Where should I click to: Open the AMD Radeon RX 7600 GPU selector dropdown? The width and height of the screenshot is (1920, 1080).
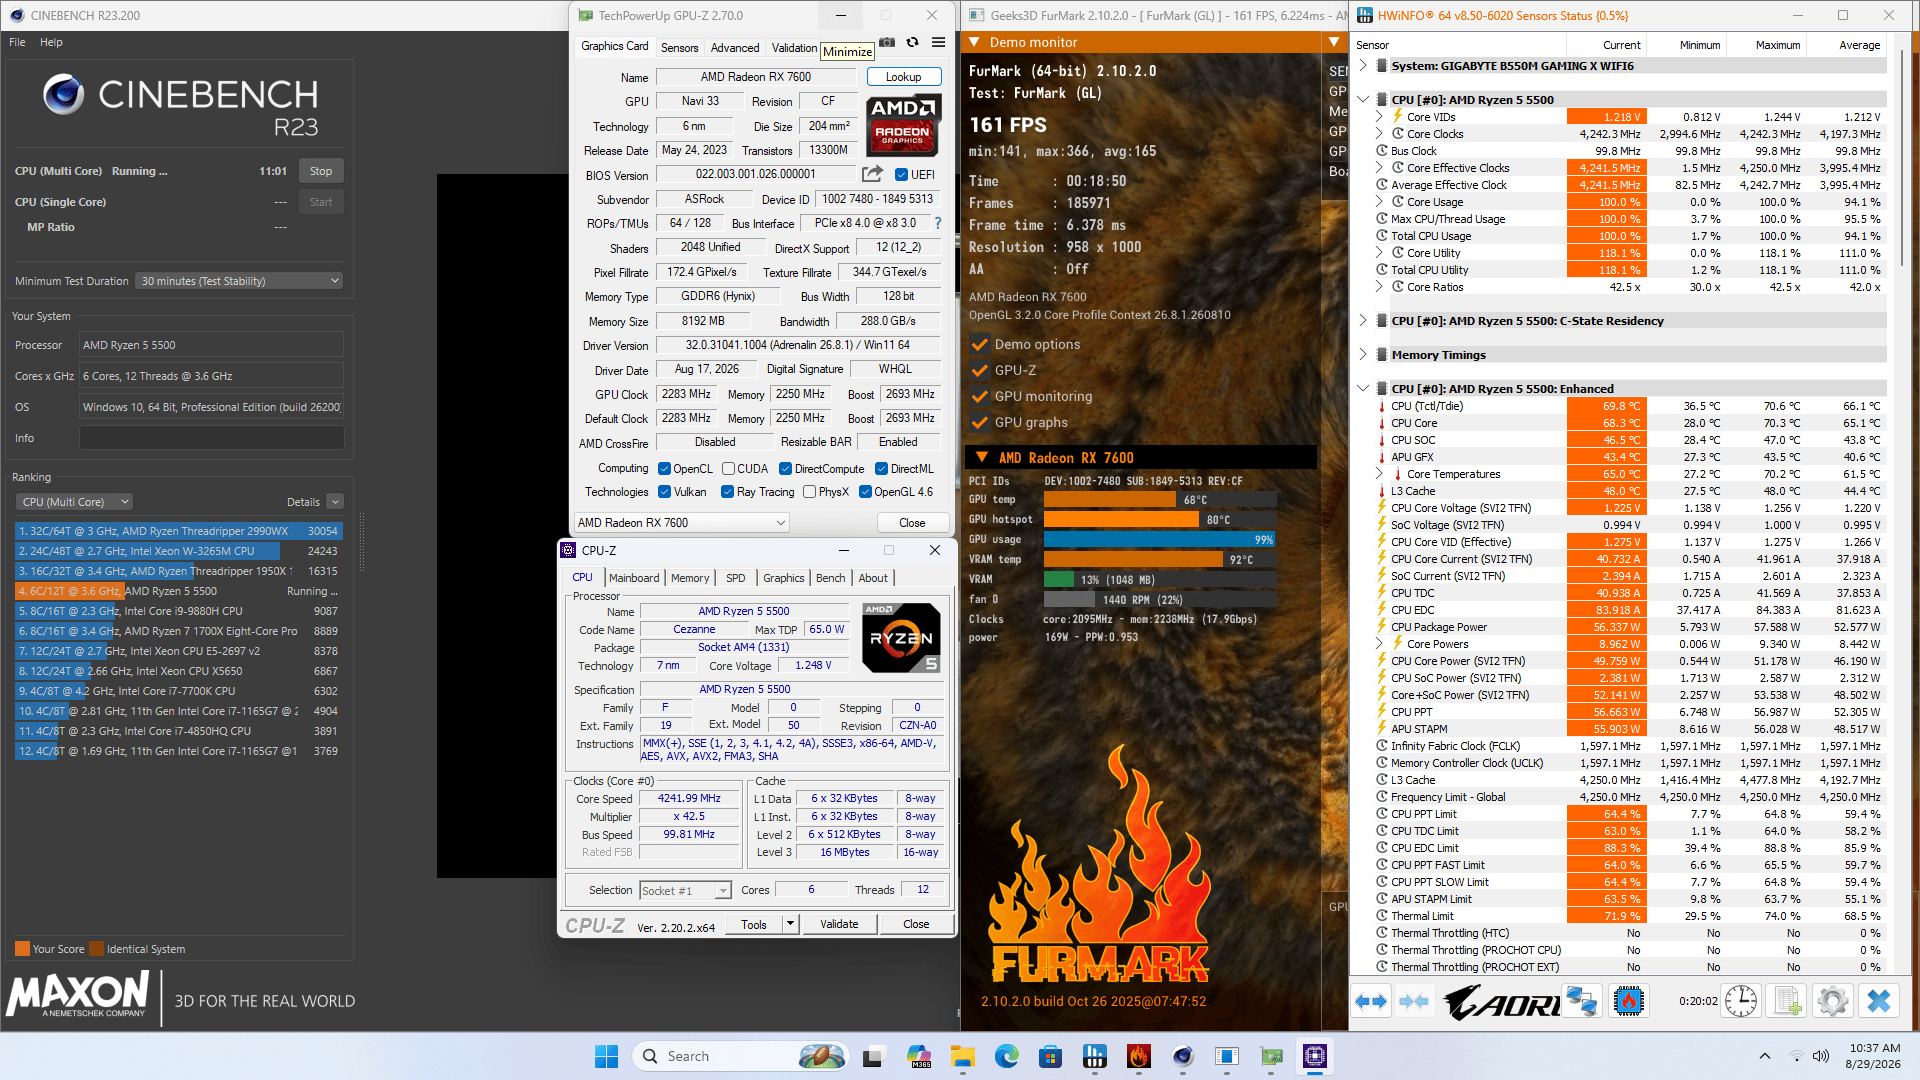682,523
